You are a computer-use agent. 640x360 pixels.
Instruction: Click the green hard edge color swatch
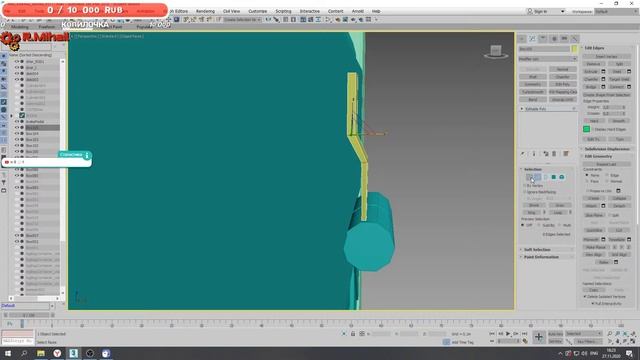point(587,129)
